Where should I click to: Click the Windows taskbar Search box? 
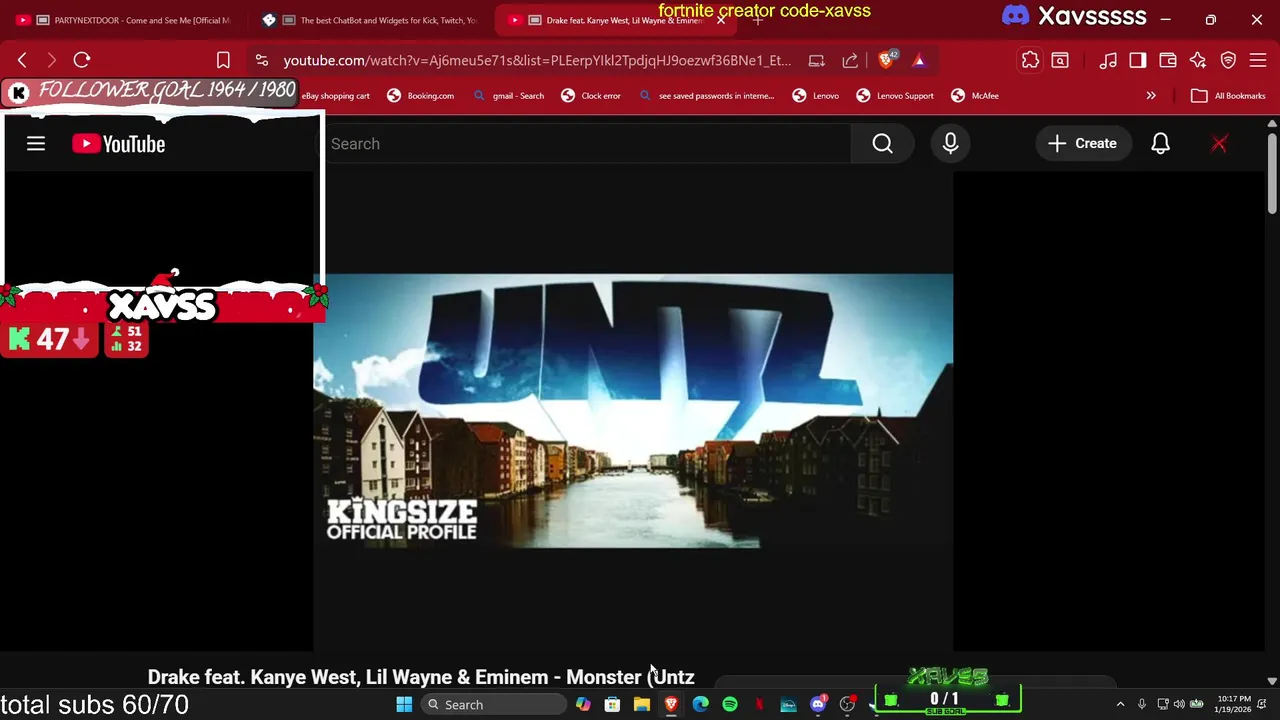(493, 704)
